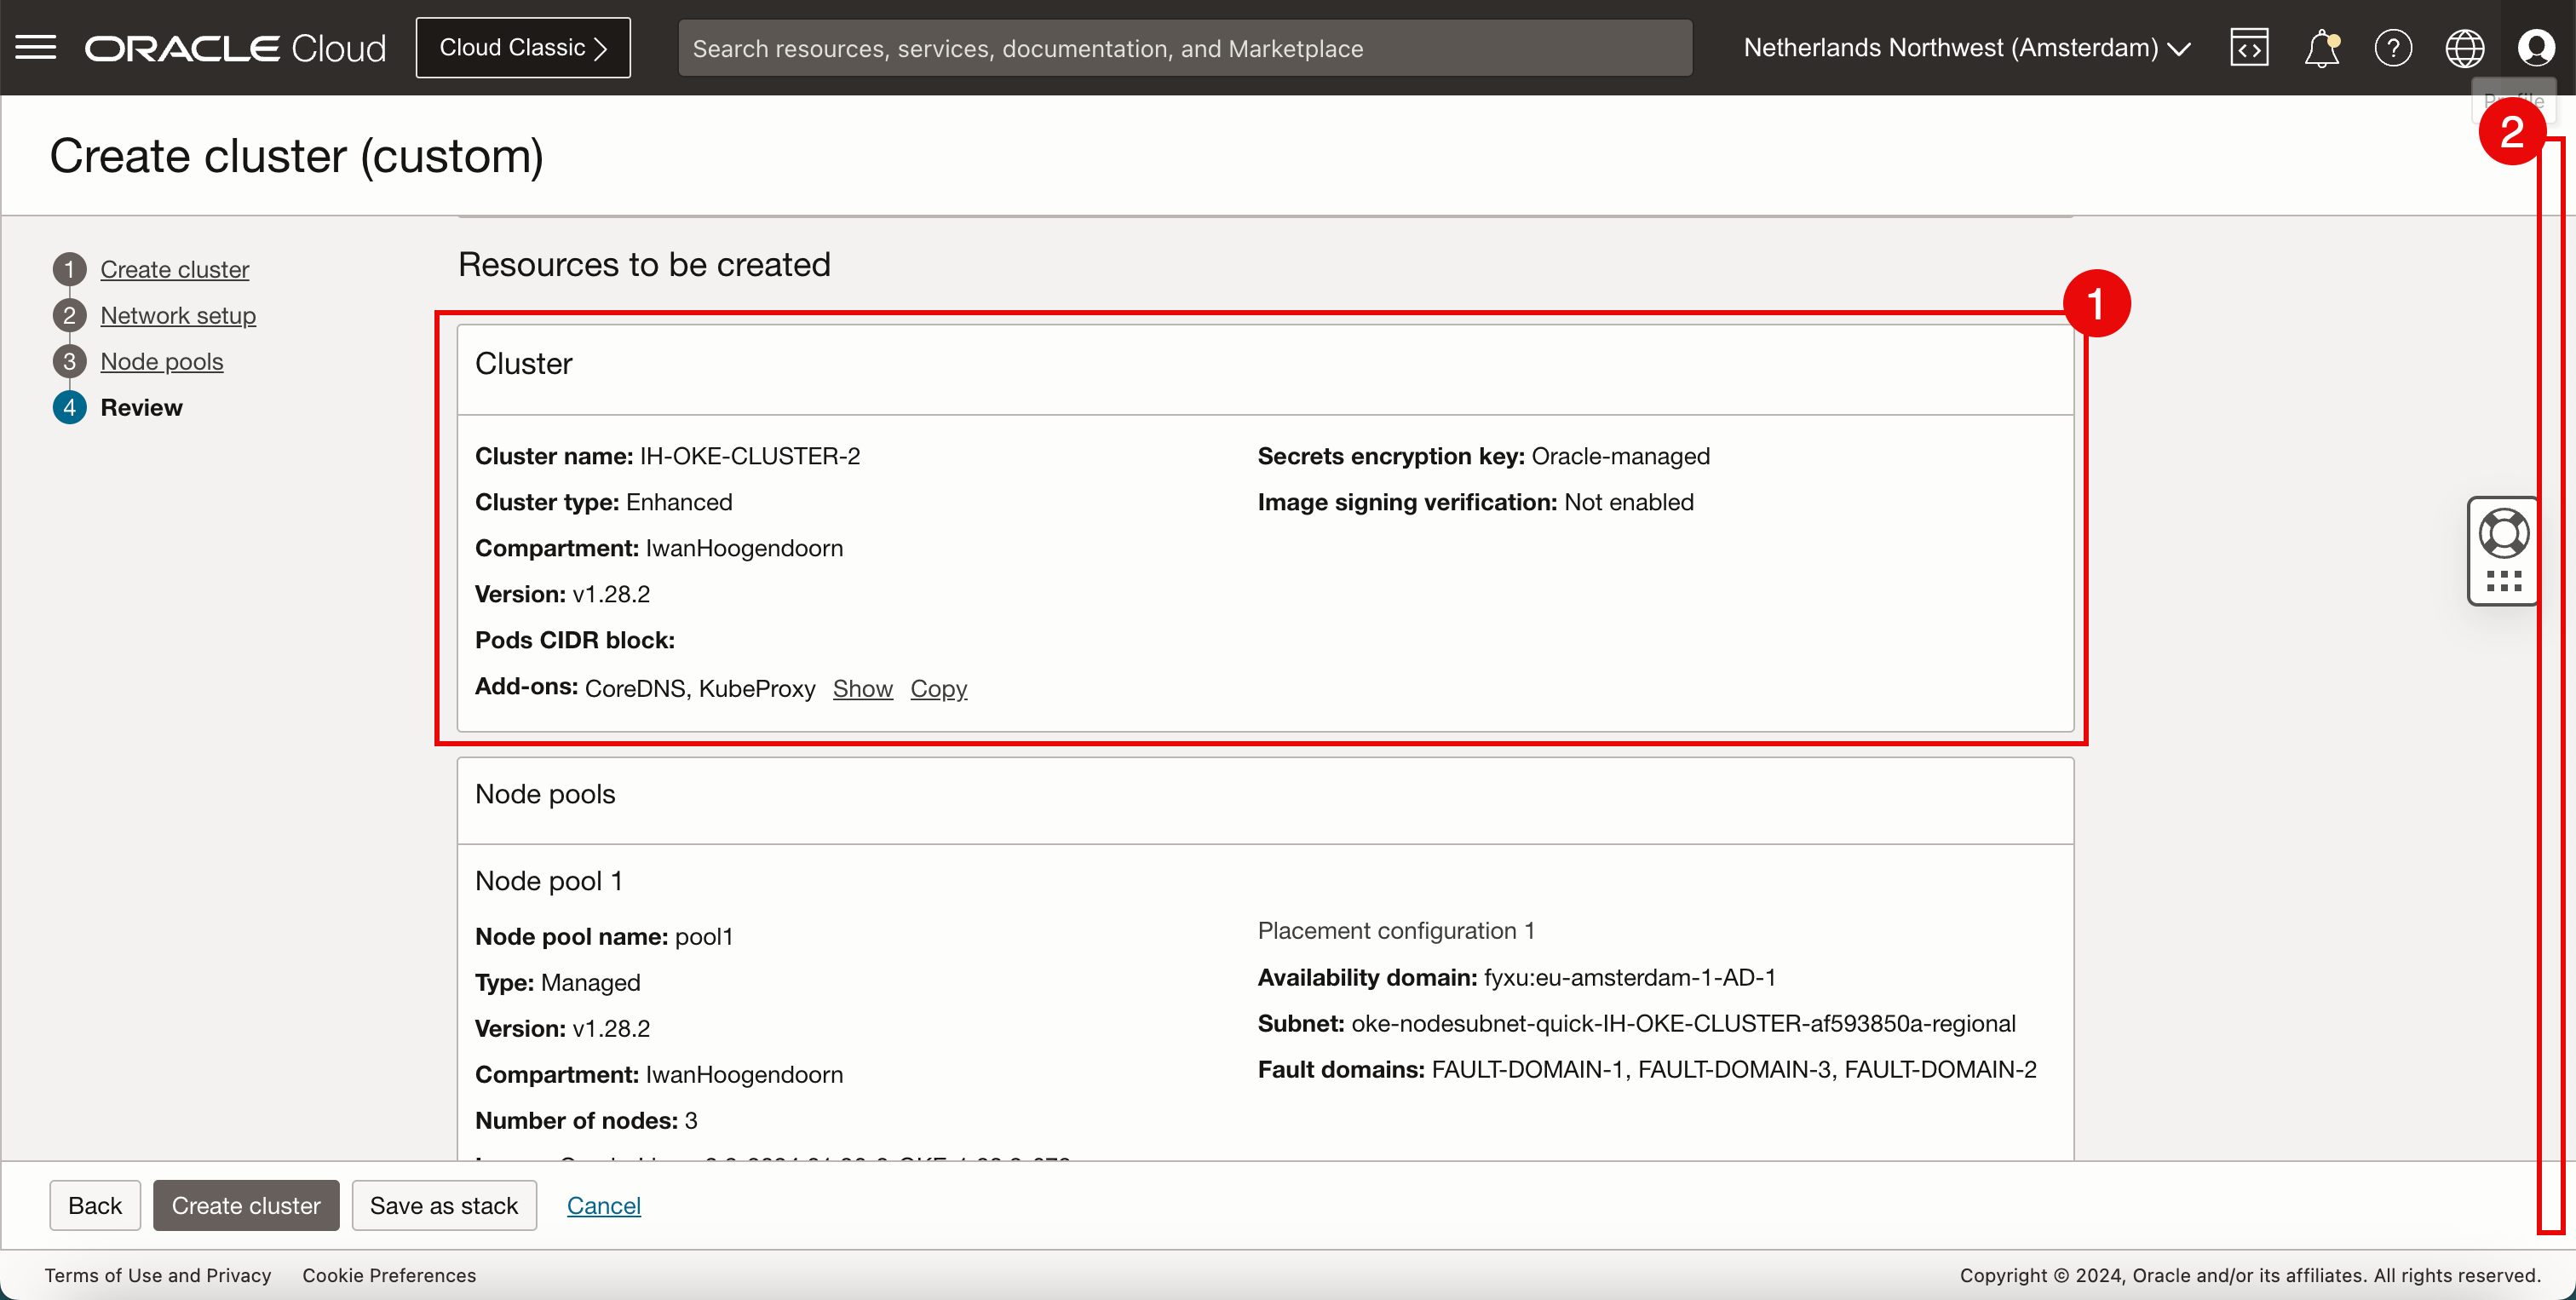The height and width of the screenshot is (1300, 2576).
Task: Click the Back button
Action: click(95, 1205)
